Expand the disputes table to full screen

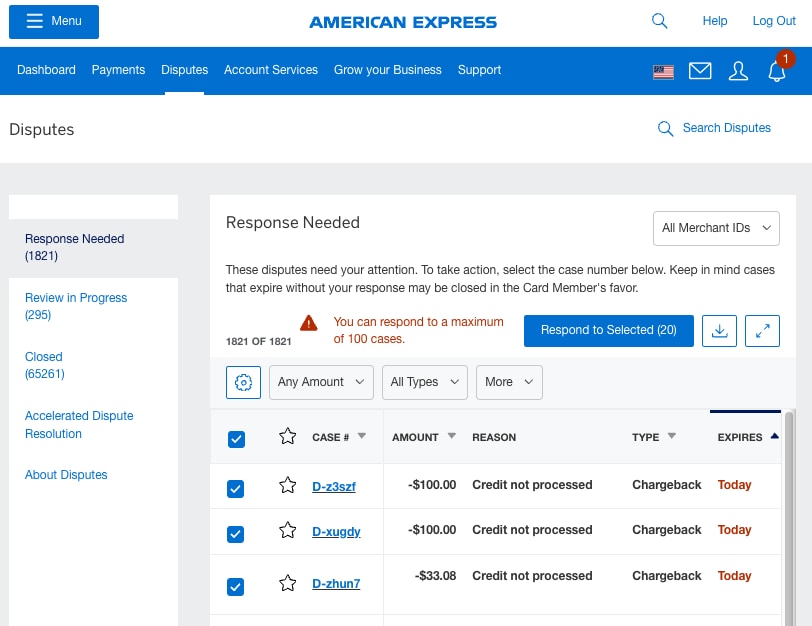762,331
